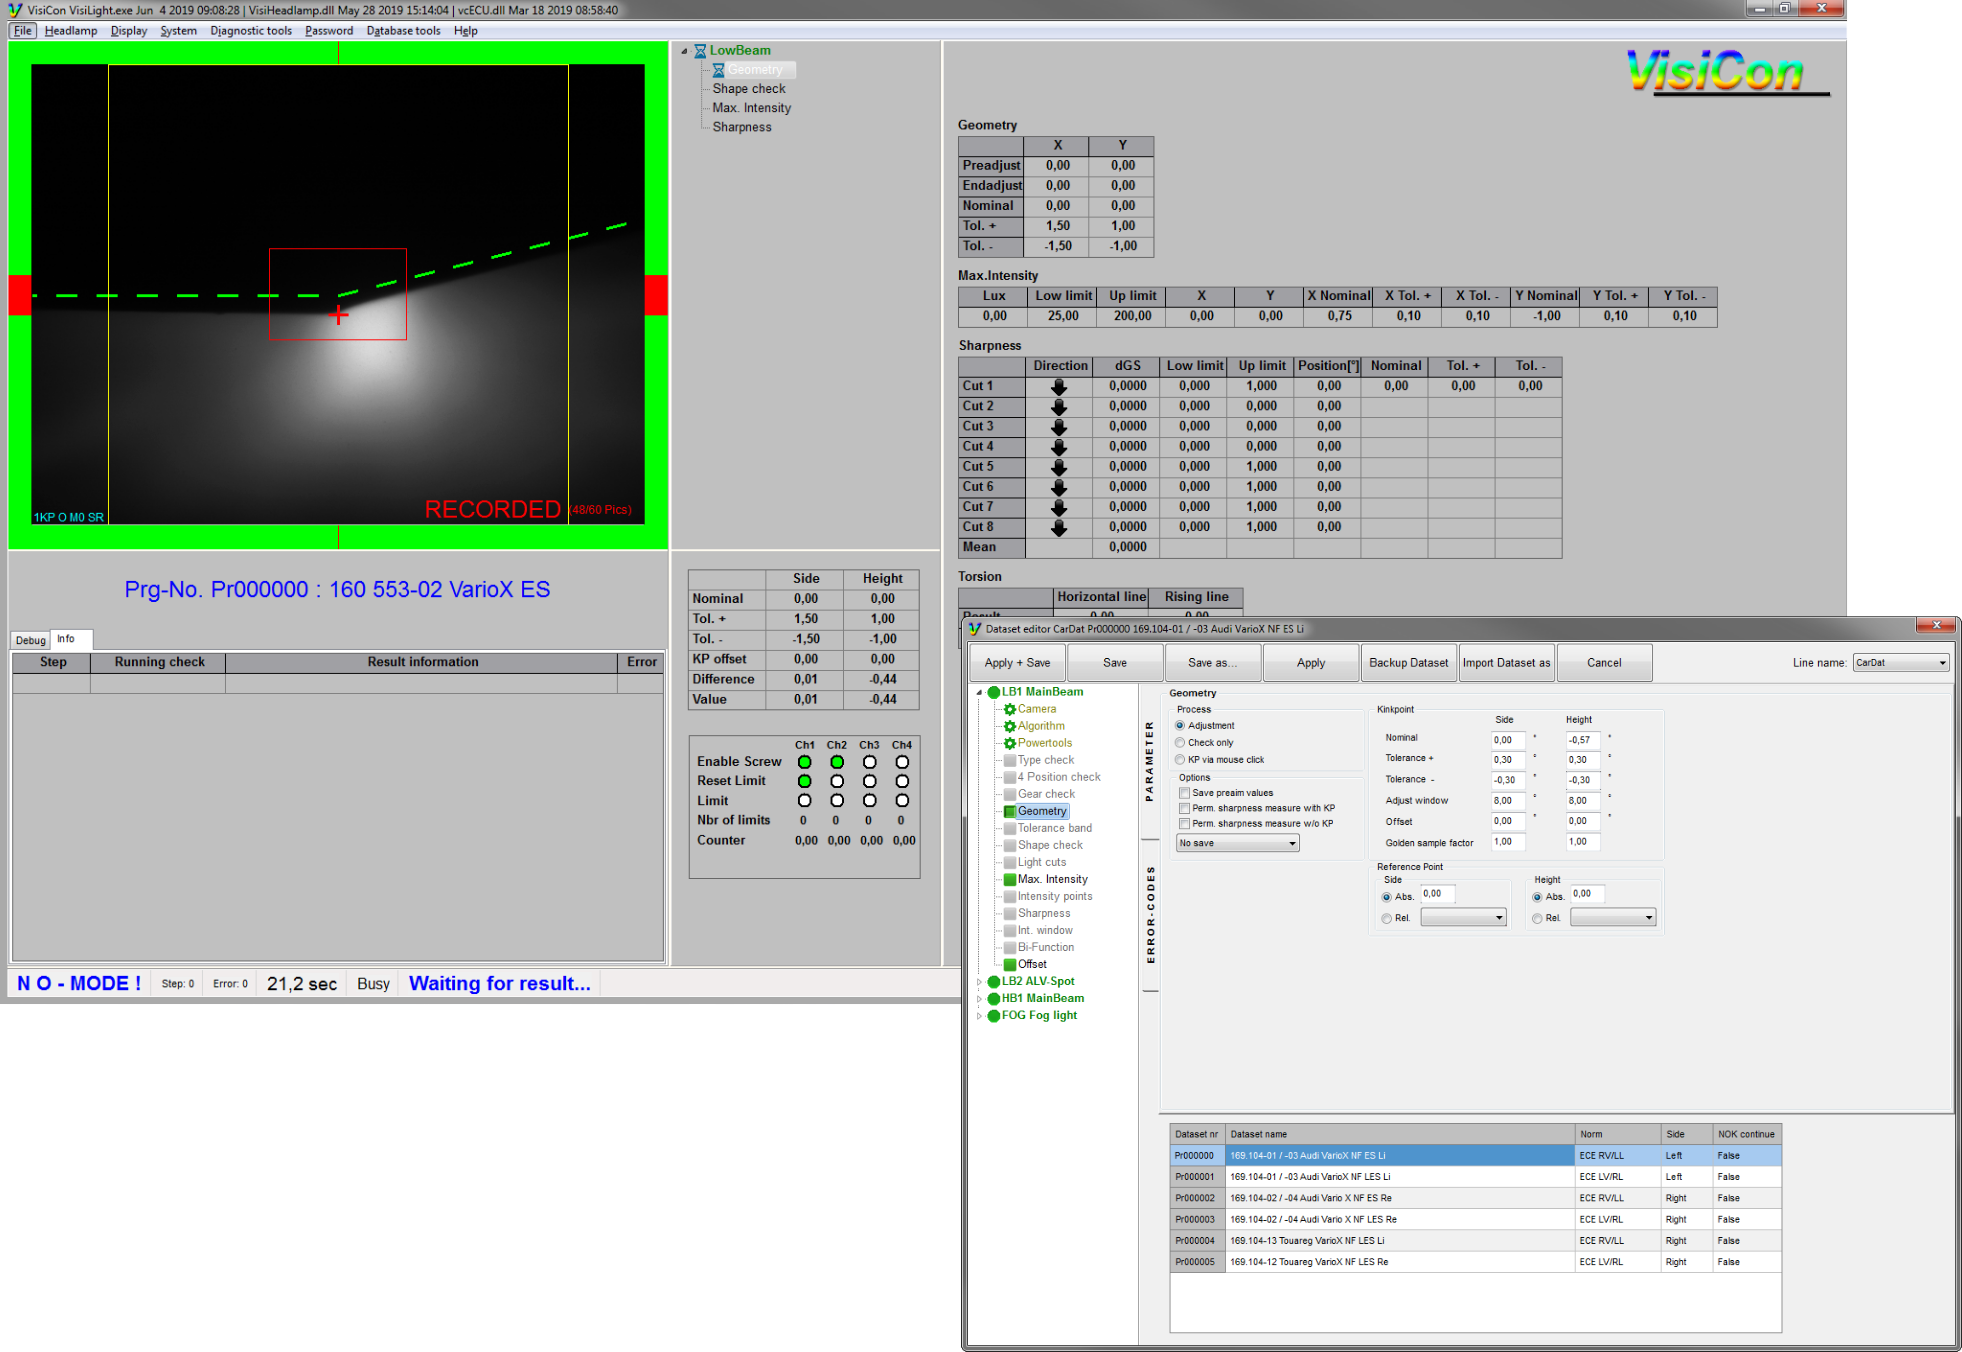This screenshot has width=1962, height=1352.
Task: Click the green circle icon of HB1 MainBeam
Action: pyautogui.click(x=994, y=998)
